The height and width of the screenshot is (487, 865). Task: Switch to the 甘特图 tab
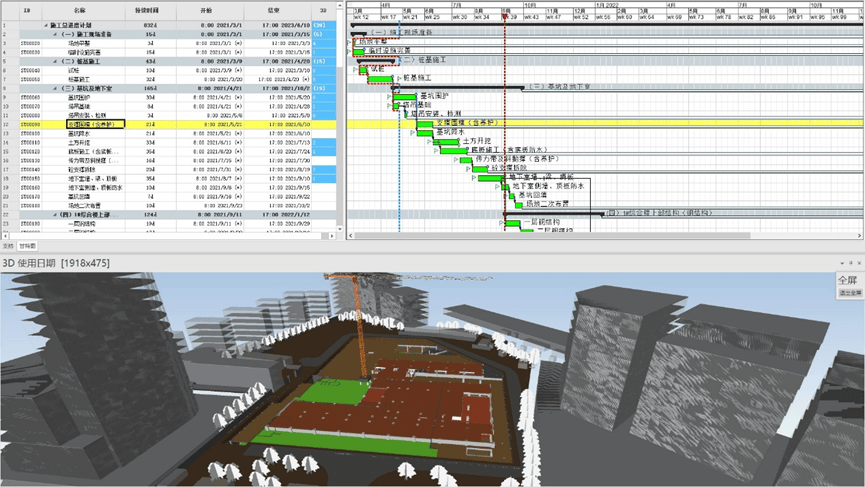27,246
